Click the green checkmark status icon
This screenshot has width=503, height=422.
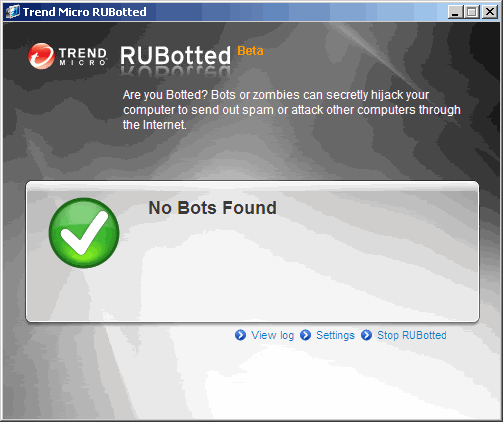point(84,233)
